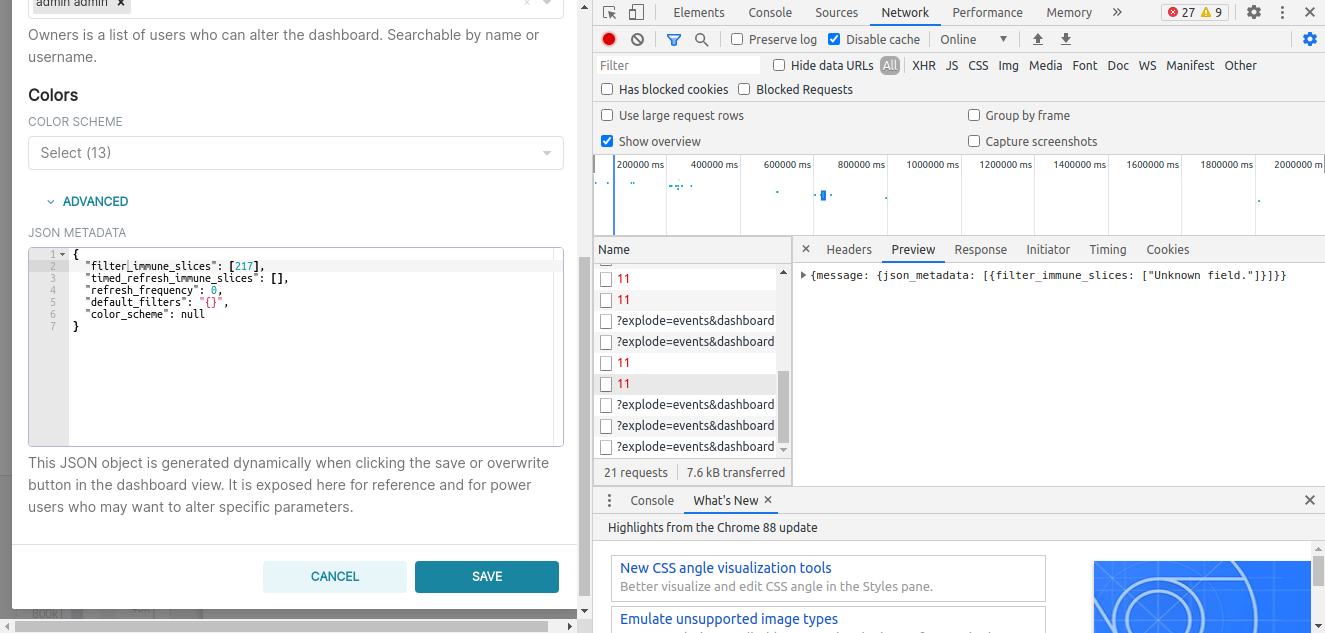The height and width of the screenshot is (633, 1325).
Task: Click the 27 errors counter
Action: pyautogui.click(x=1181, y=13)
